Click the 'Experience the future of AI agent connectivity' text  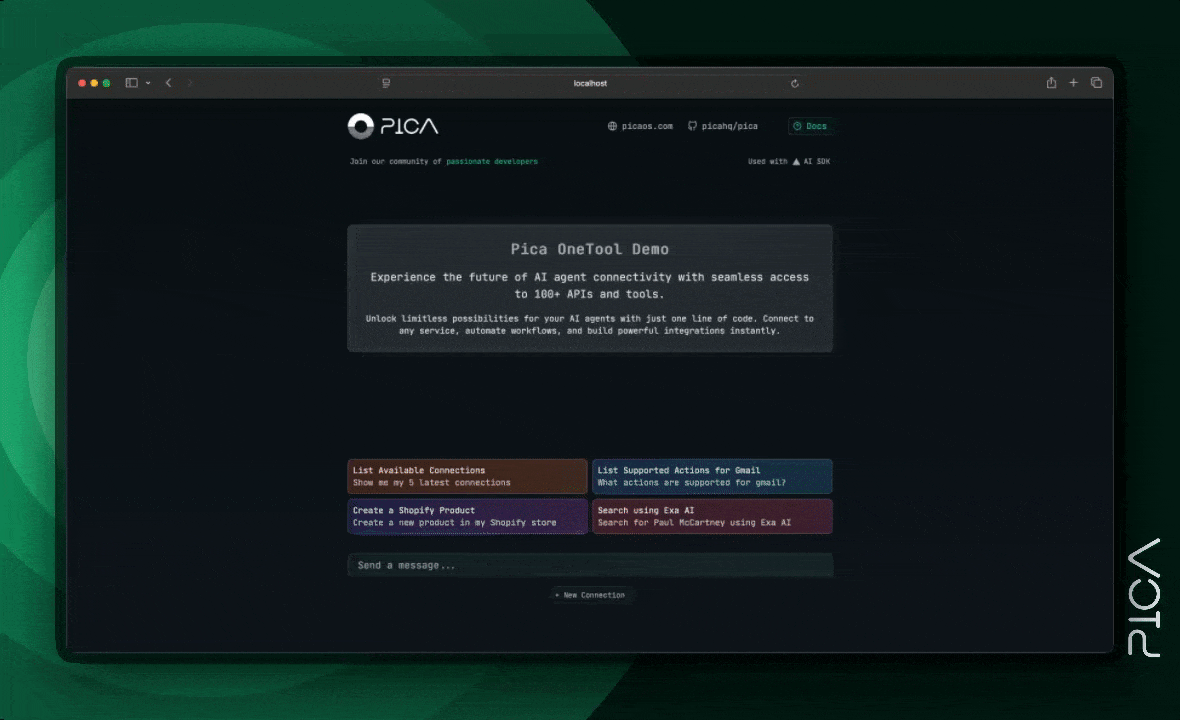[x=590, y=286]
